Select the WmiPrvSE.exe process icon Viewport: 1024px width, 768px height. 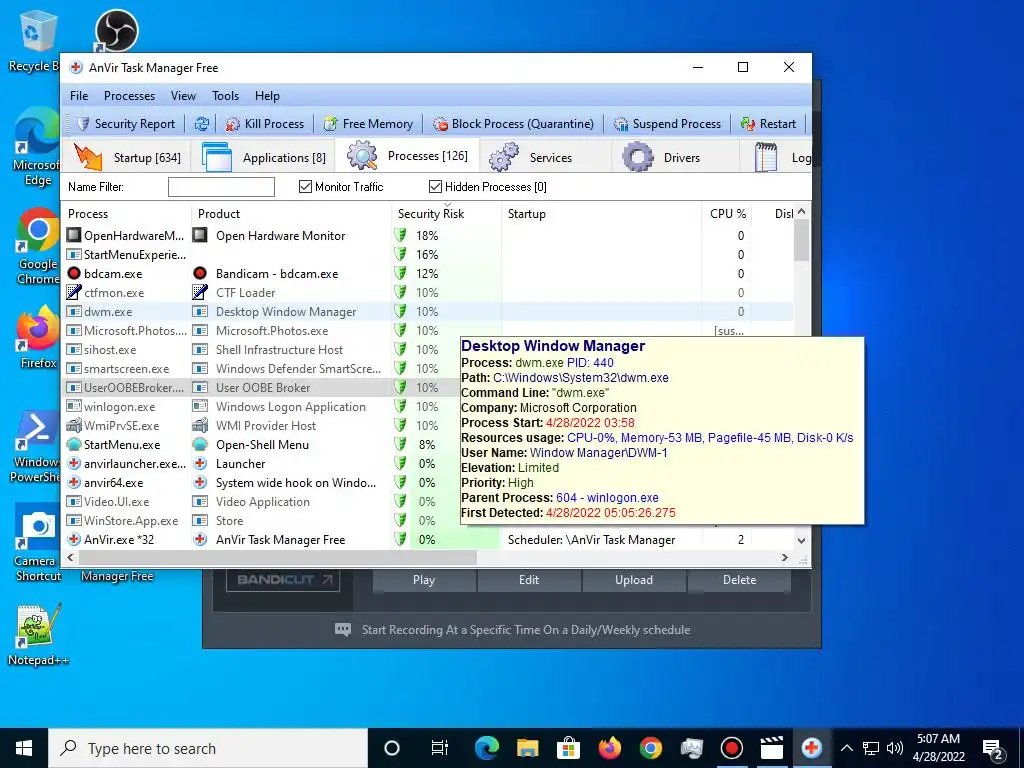[74, 425]
